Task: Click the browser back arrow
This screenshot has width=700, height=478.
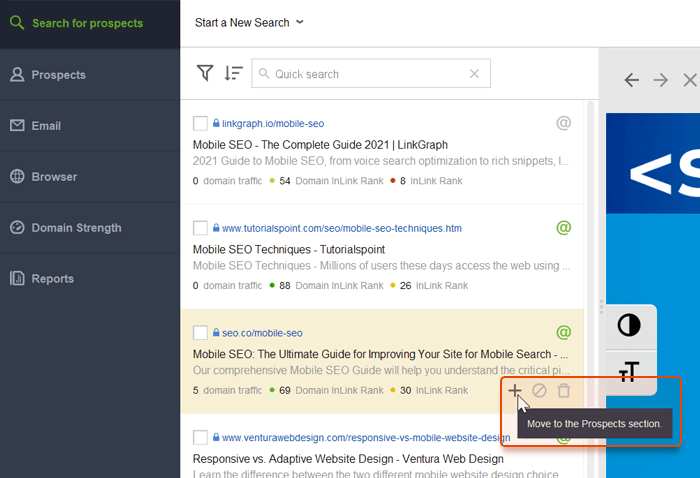Action: (x=631, y=80)
